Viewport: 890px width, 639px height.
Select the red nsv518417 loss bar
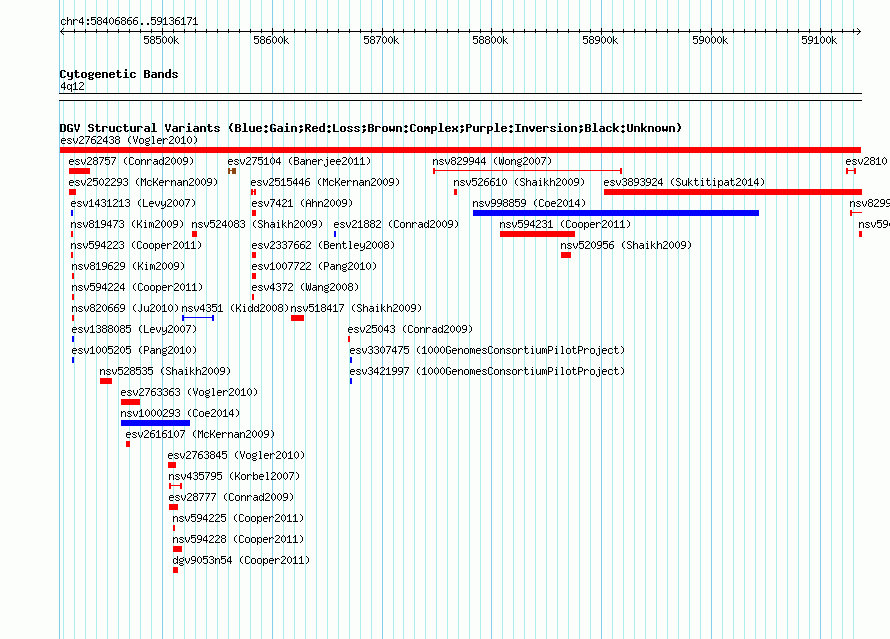[297, 318]
